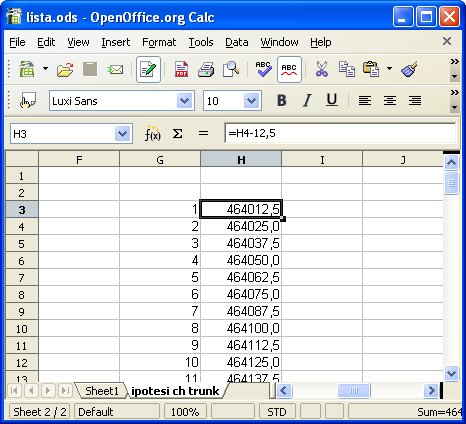
Task: Click the Print File Directly icon
Action: point(206,69)
